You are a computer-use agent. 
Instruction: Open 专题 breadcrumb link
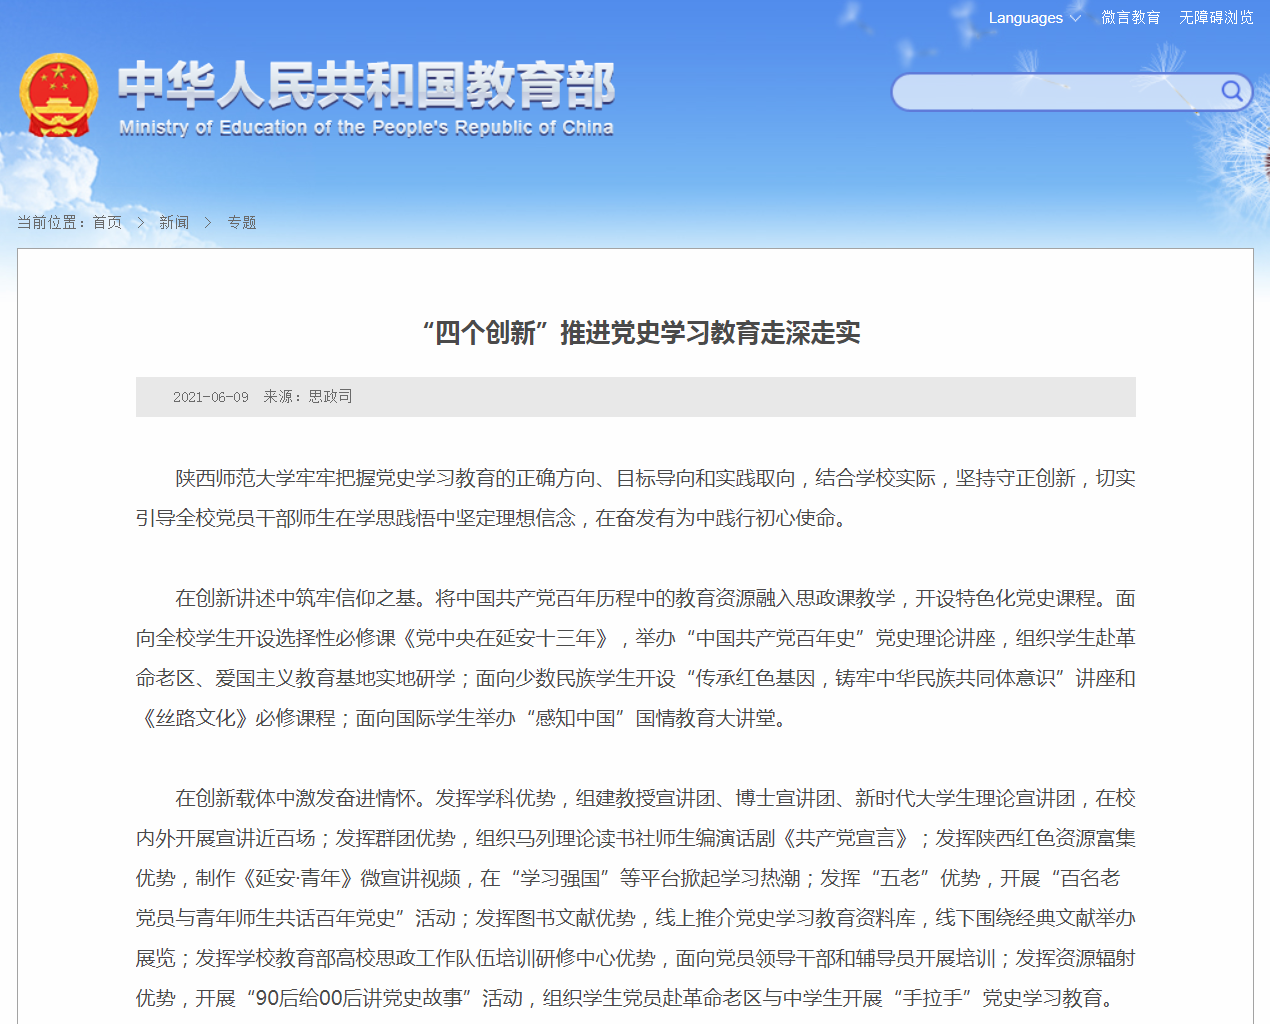pos(242,223)
